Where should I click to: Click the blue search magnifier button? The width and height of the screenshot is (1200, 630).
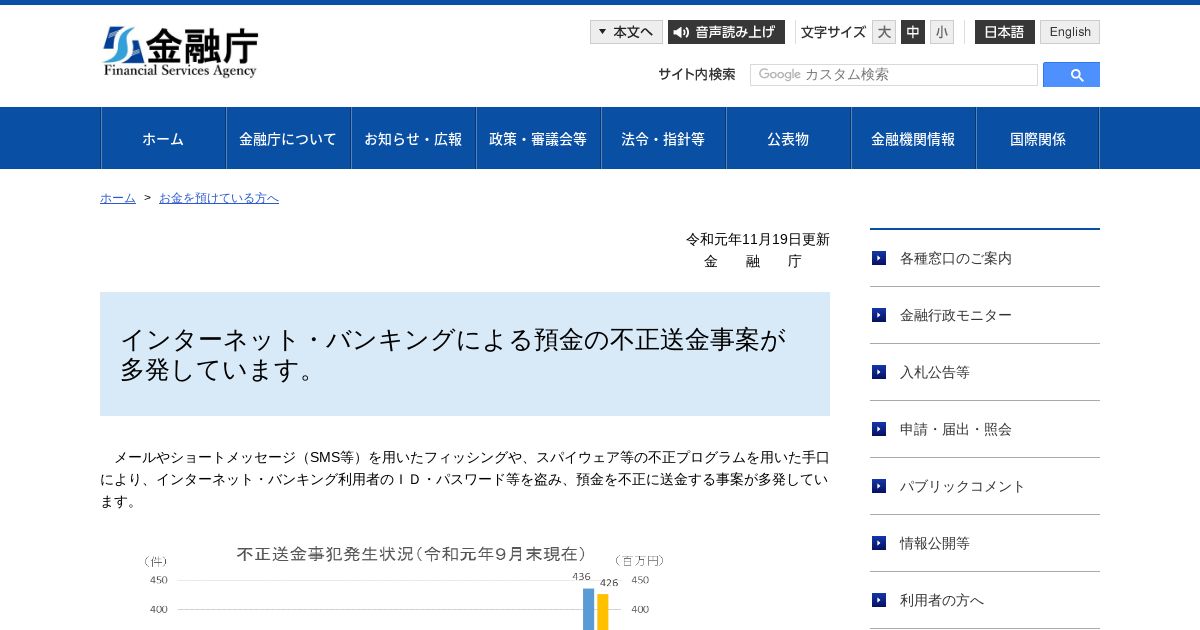coord(1071,75)
